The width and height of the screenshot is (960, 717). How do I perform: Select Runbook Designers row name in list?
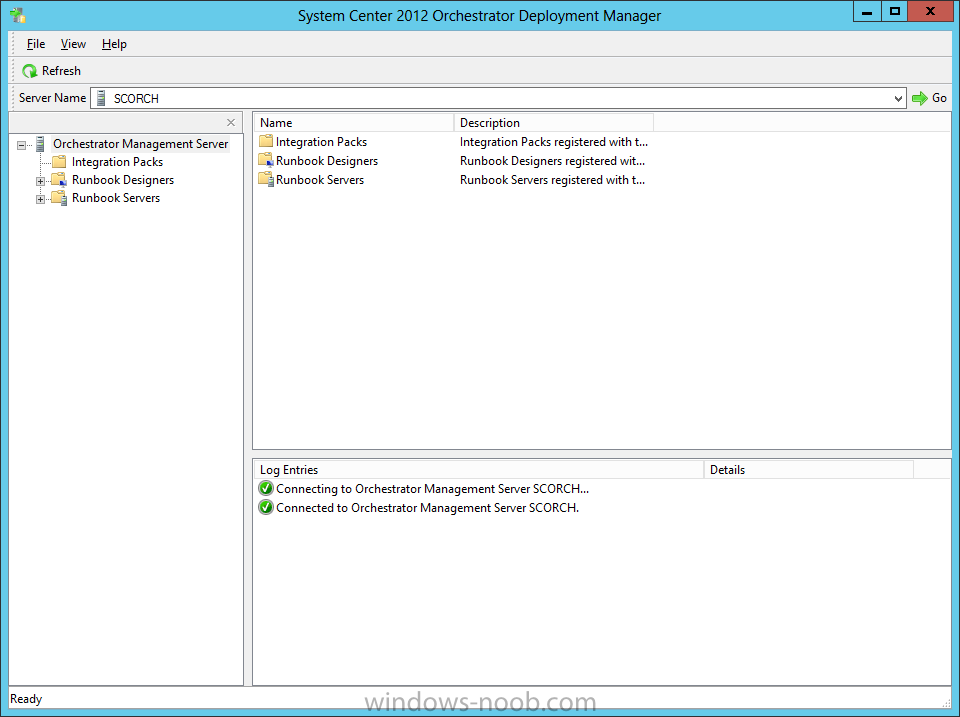(327, 160)
